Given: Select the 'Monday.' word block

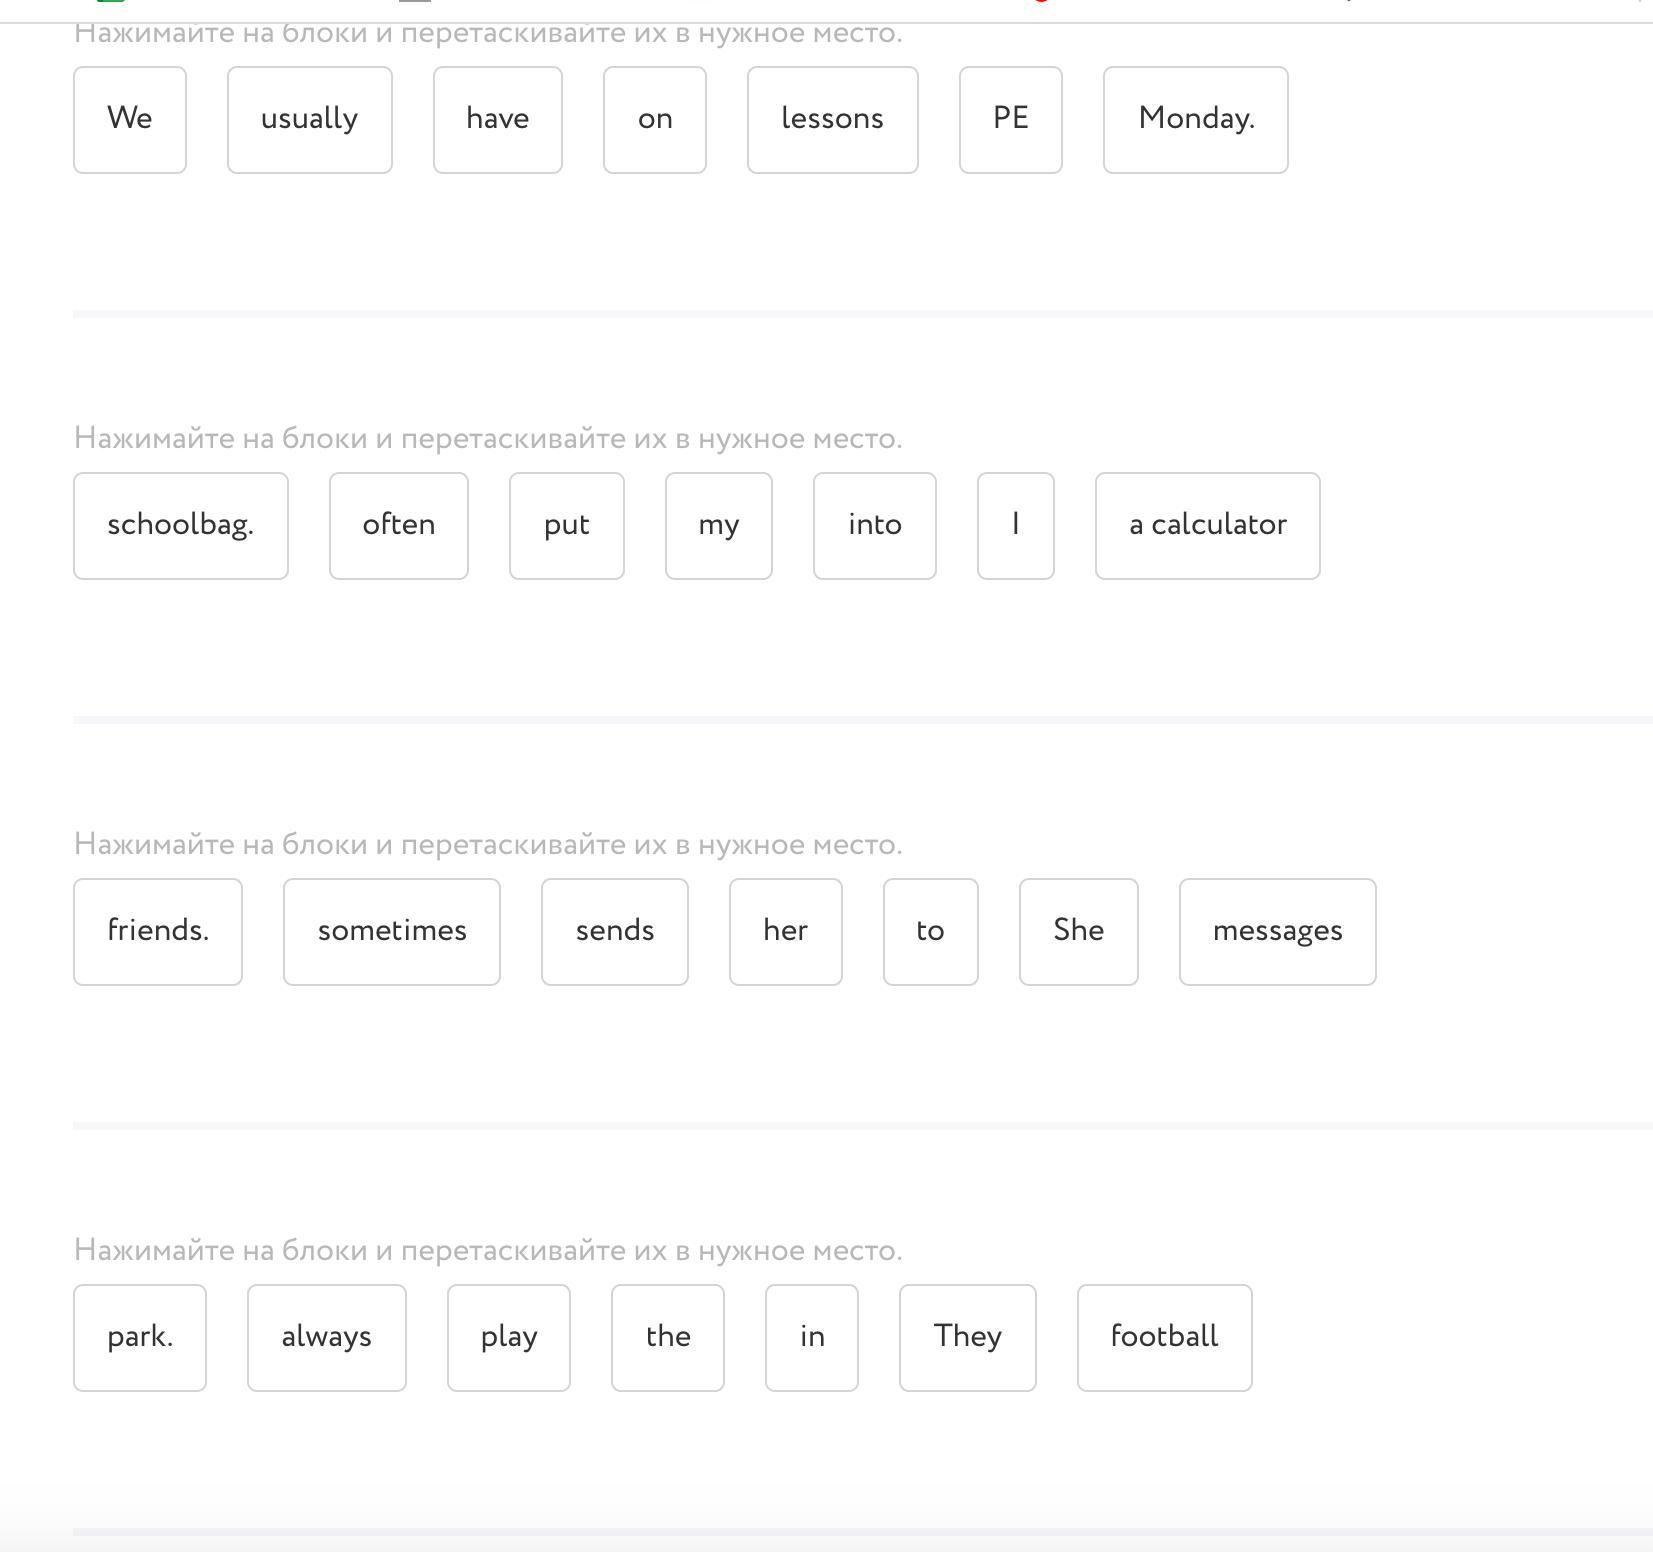Looking at the screenshot, I should [1195, 120].
